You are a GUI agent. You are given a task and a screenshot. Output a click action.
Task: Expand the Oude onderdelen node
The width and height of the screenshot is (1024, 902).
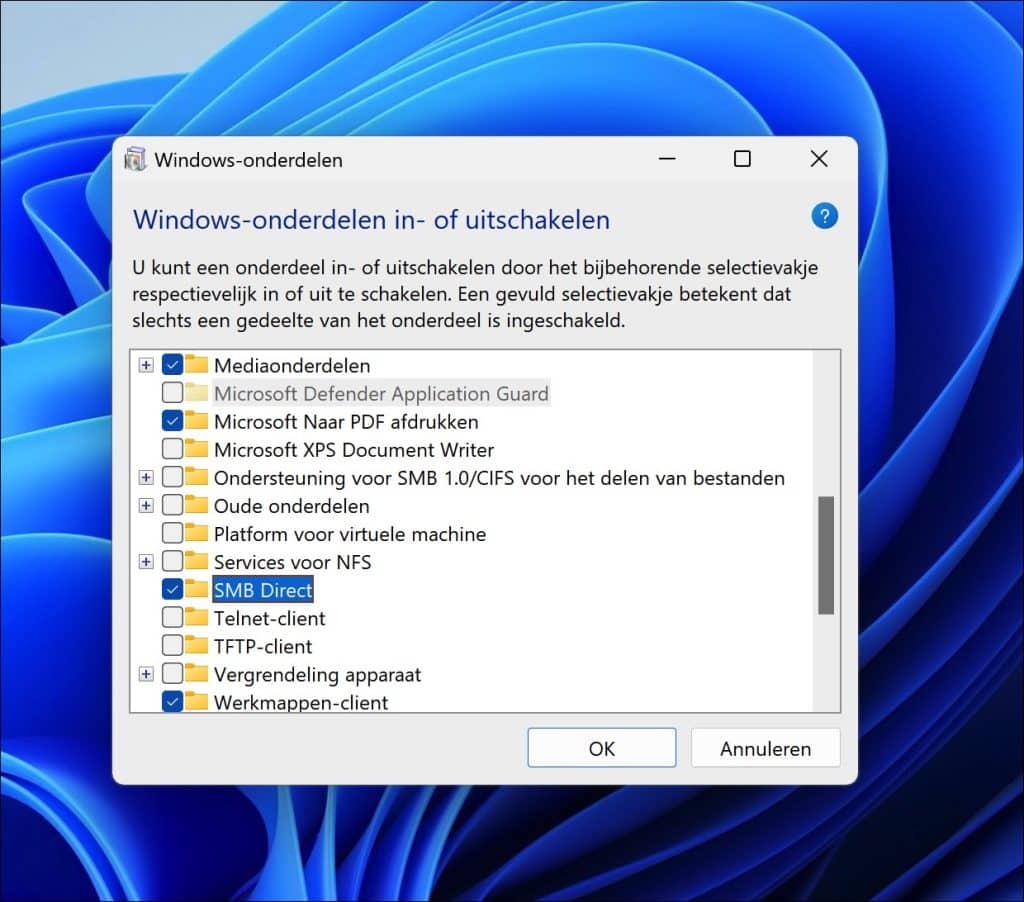point(146,506)
